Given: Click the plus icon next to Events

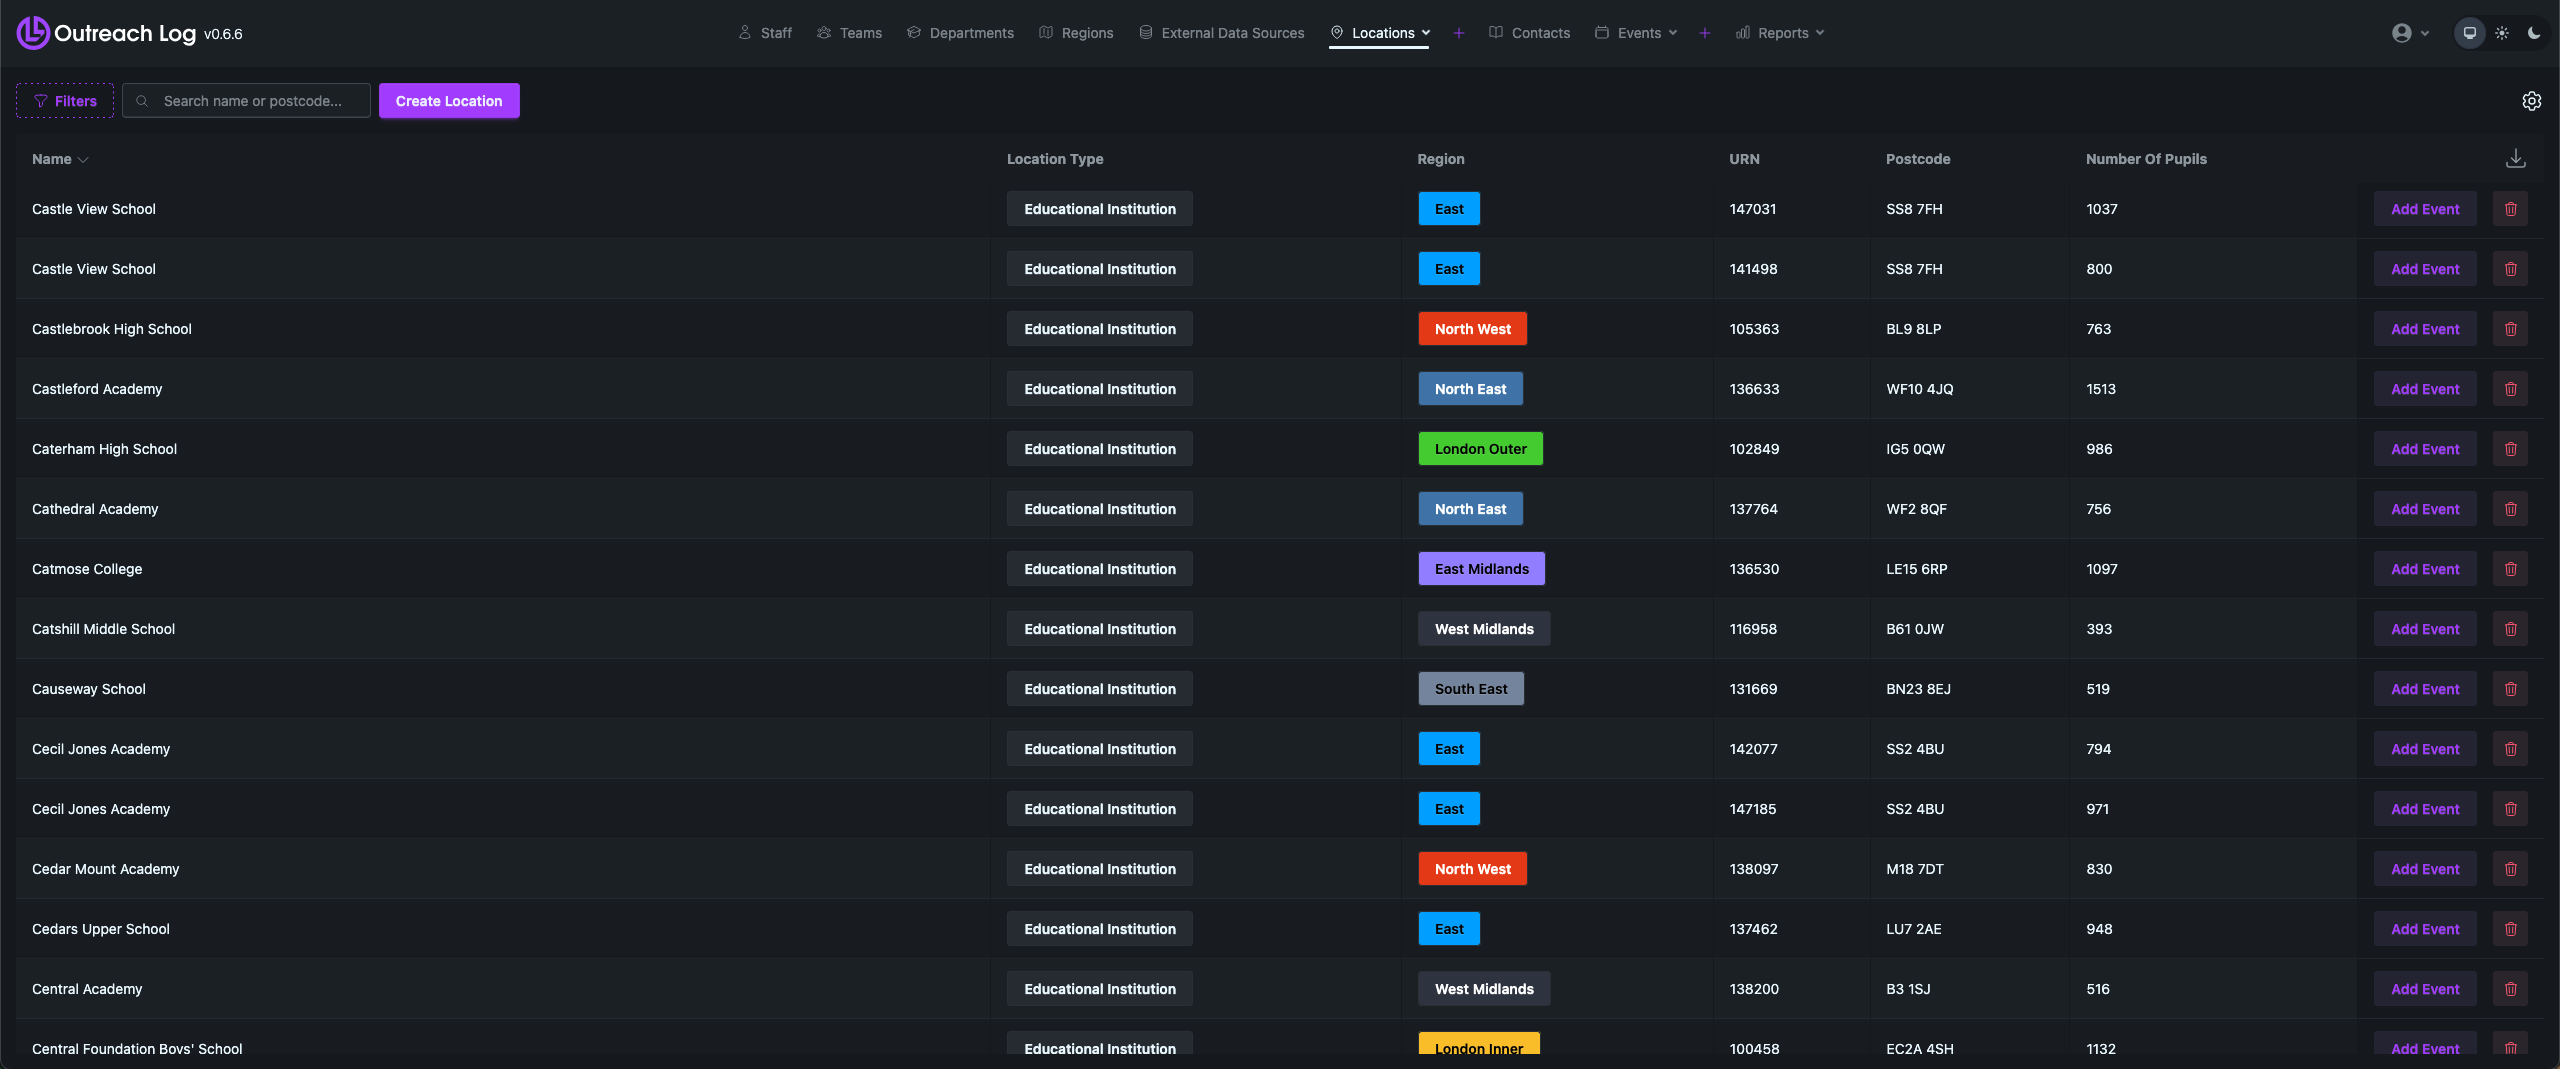Looking at the screenshot, I should [x=1705, y=33].
